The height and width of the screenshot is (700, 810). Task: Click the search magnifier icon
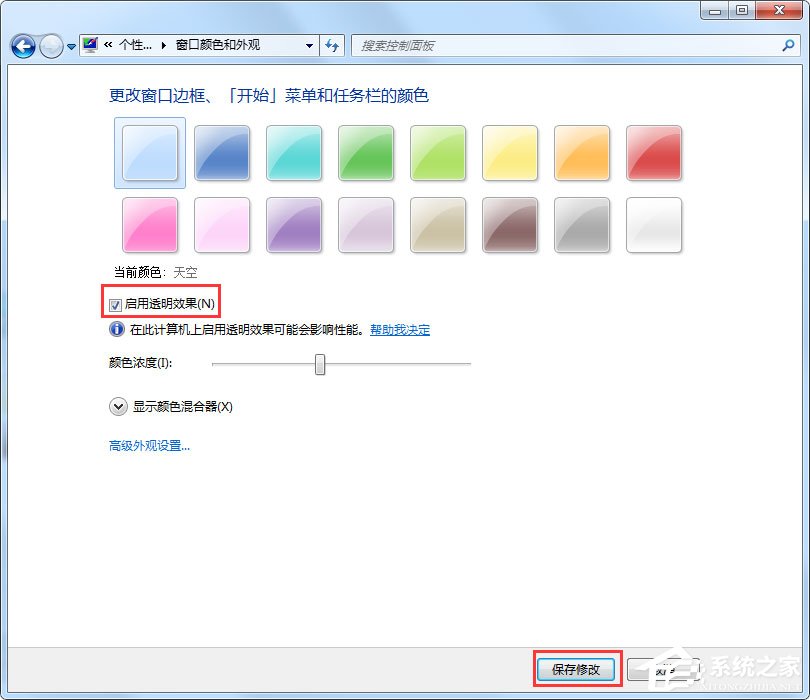789,46
